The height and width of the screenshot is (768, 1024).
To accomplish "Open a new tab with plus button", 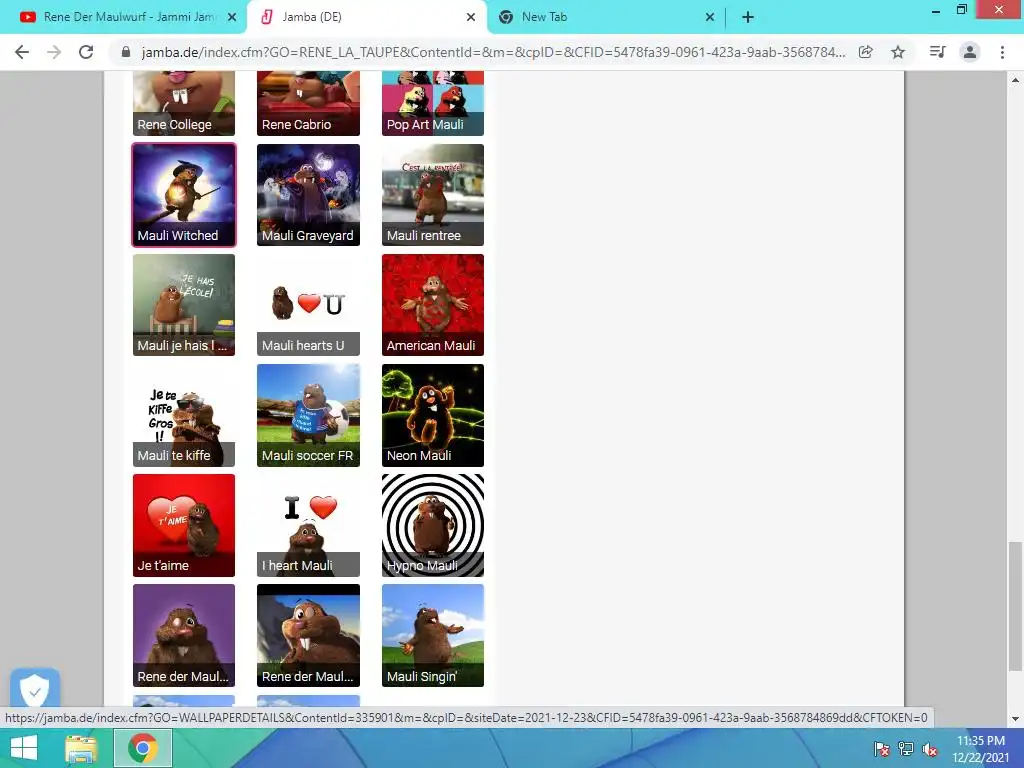I will point(748,18).
